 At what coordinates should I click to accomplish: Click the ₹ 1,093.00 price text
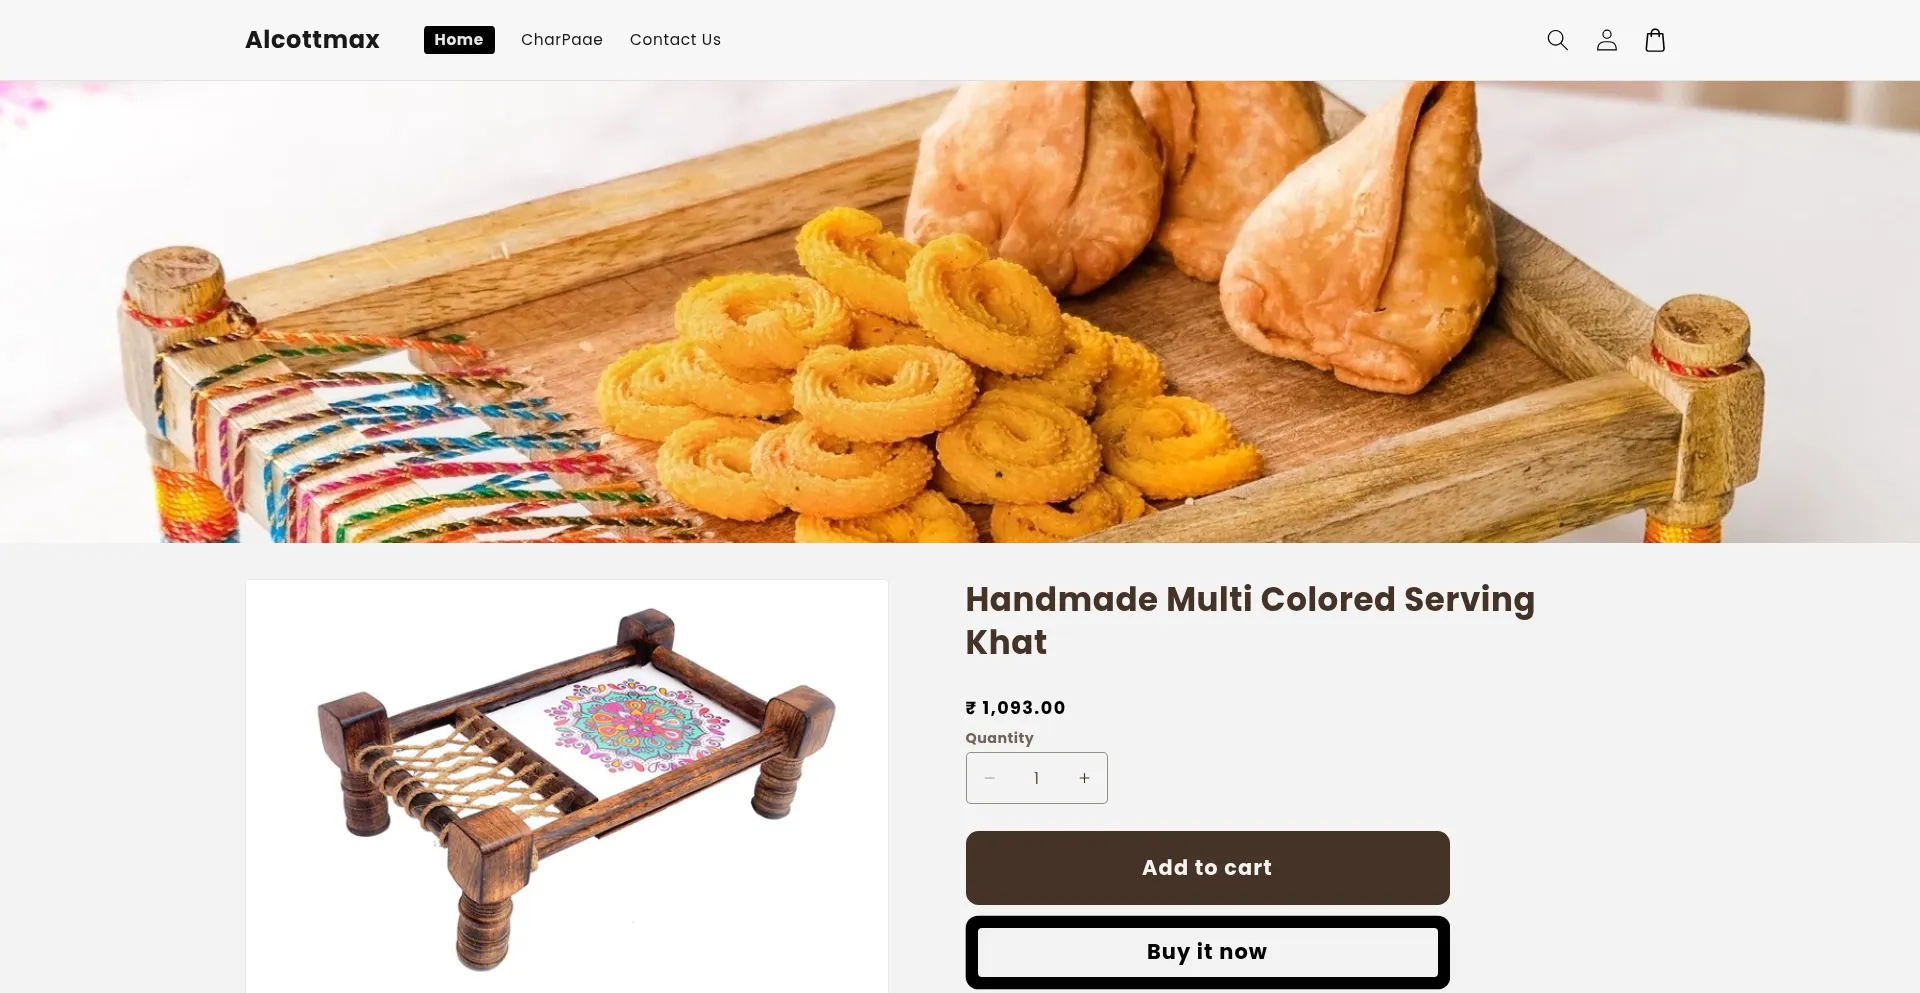(x=1015, y=708)
